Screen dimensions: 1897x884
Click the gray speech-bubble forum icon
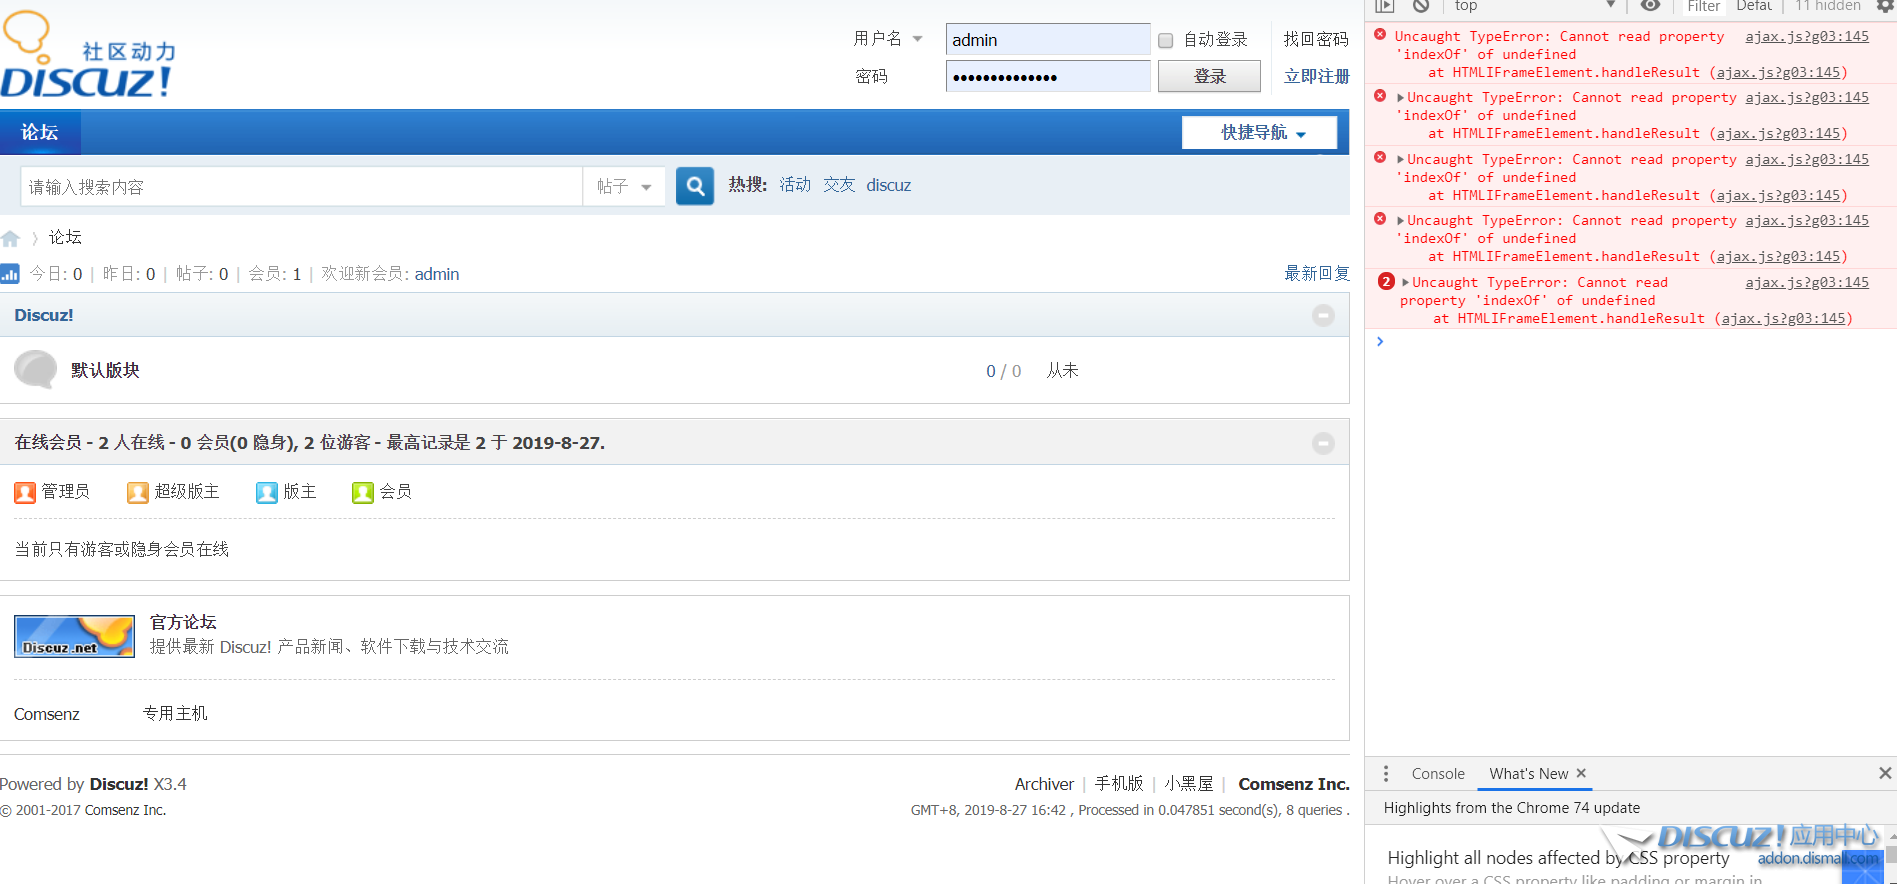pyautogui.click(x=36, y=370)
